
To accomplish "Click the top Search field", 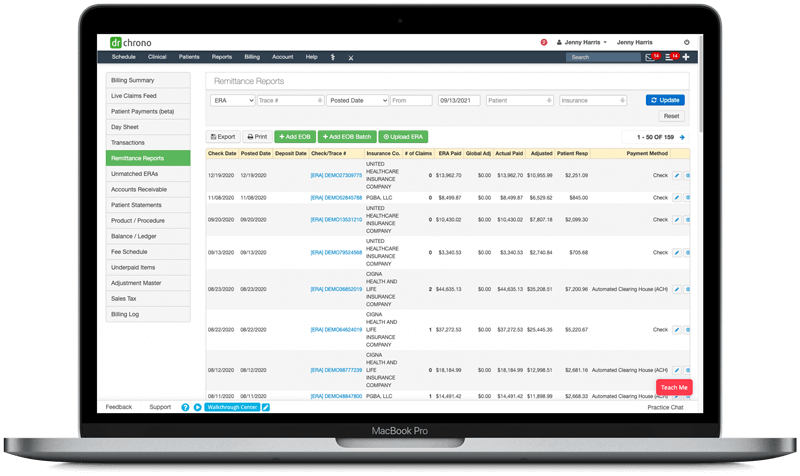I will (603, 57).
